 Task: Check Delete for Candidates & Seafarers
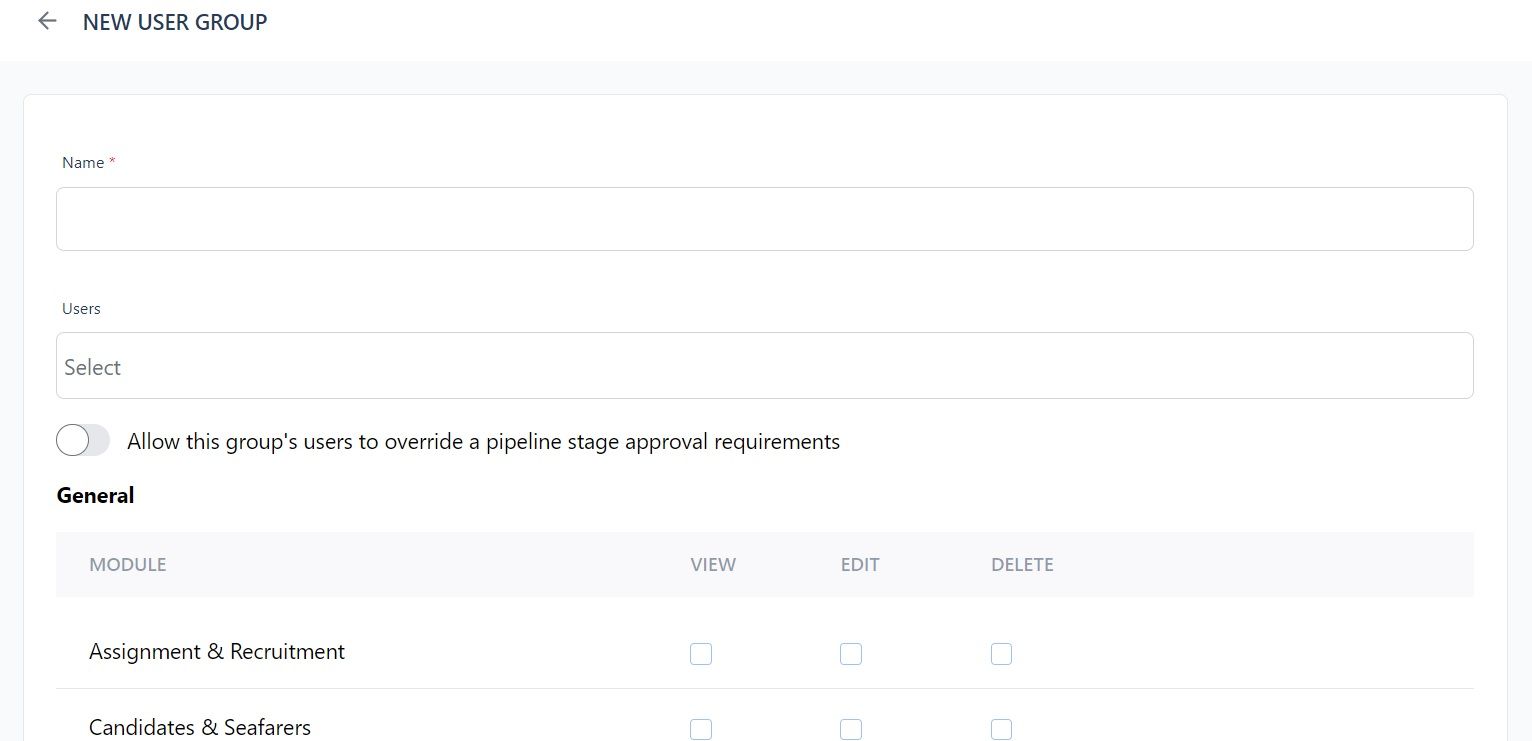[1001, 729]
